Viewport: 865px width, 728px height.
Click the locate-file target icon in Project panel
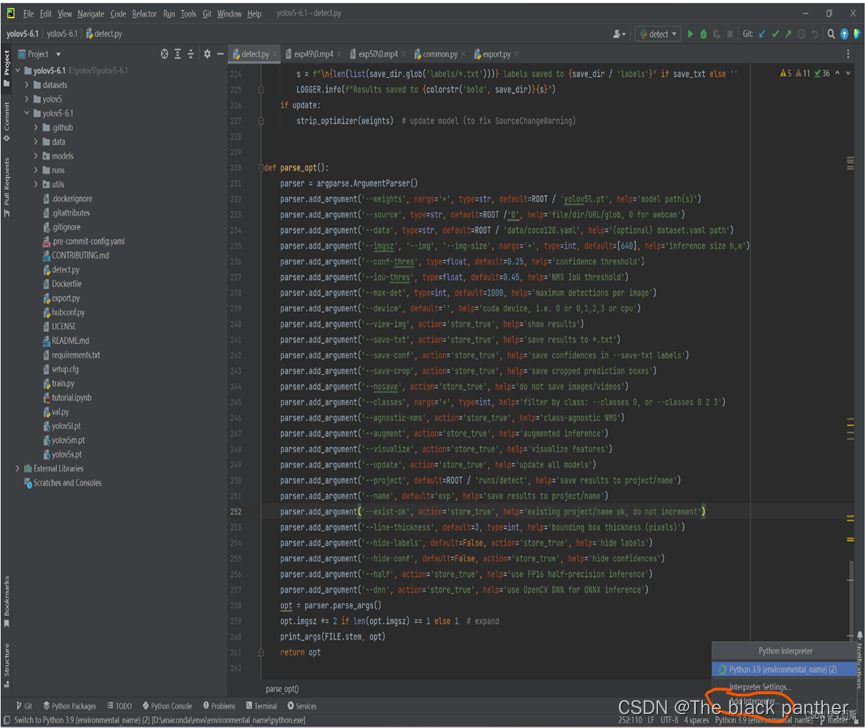165,54
